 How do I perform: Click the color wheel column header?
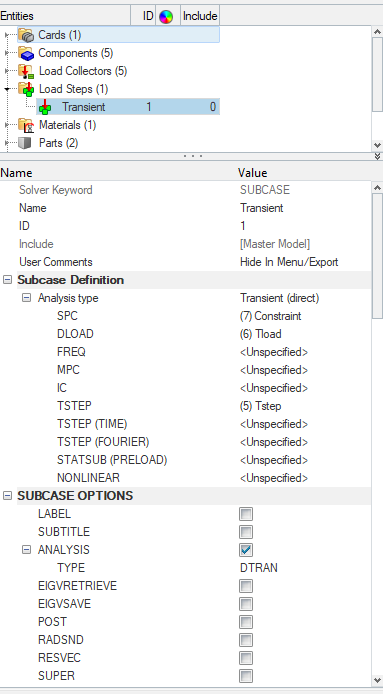(x=166, y=17)
